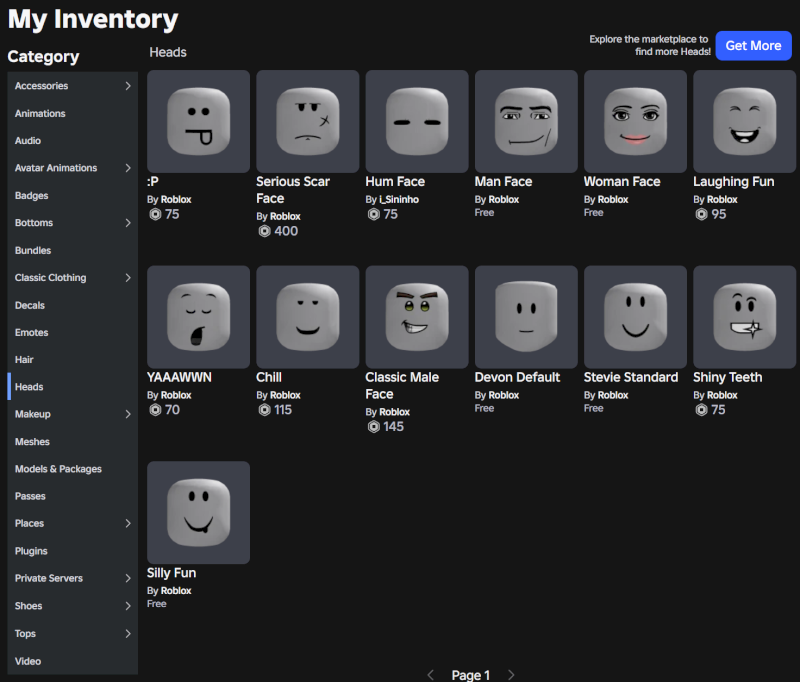Image resolution: width=800 pixels, height=682 pixels.
Task: Click the Robux icon beside 400
Action: [264, 231]
